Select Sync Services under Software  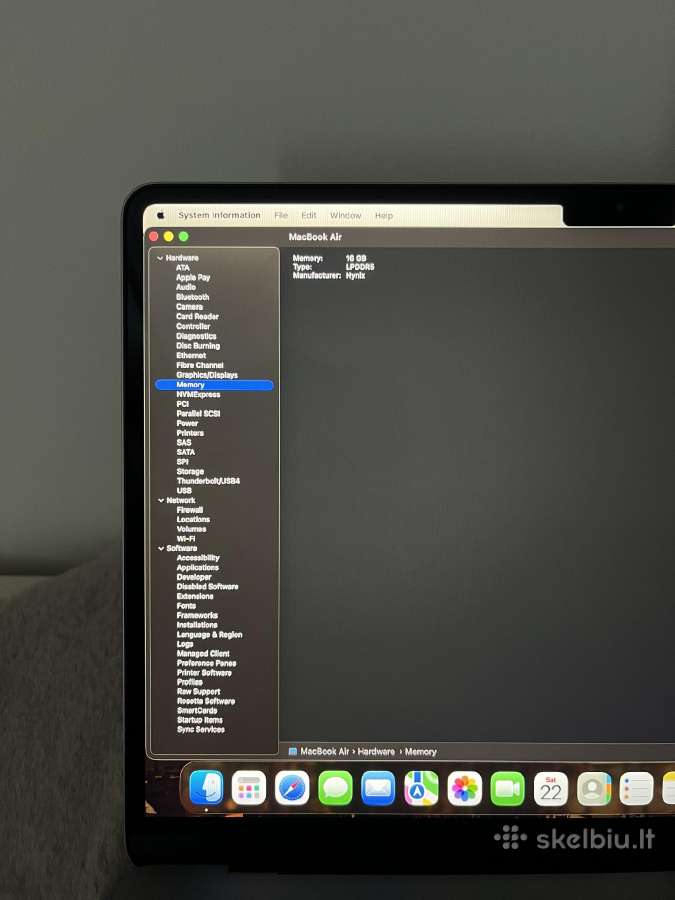(201, 730)
